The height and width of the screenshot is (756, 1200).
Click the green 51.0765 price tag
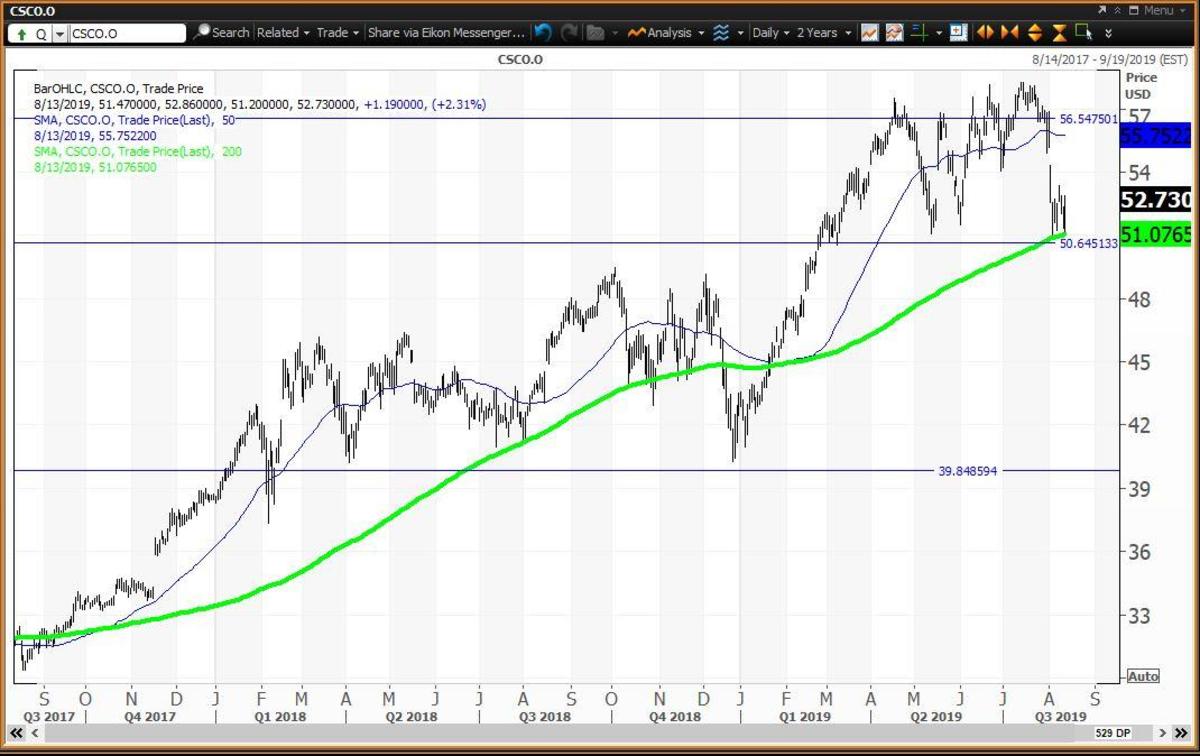(1156, 234)
